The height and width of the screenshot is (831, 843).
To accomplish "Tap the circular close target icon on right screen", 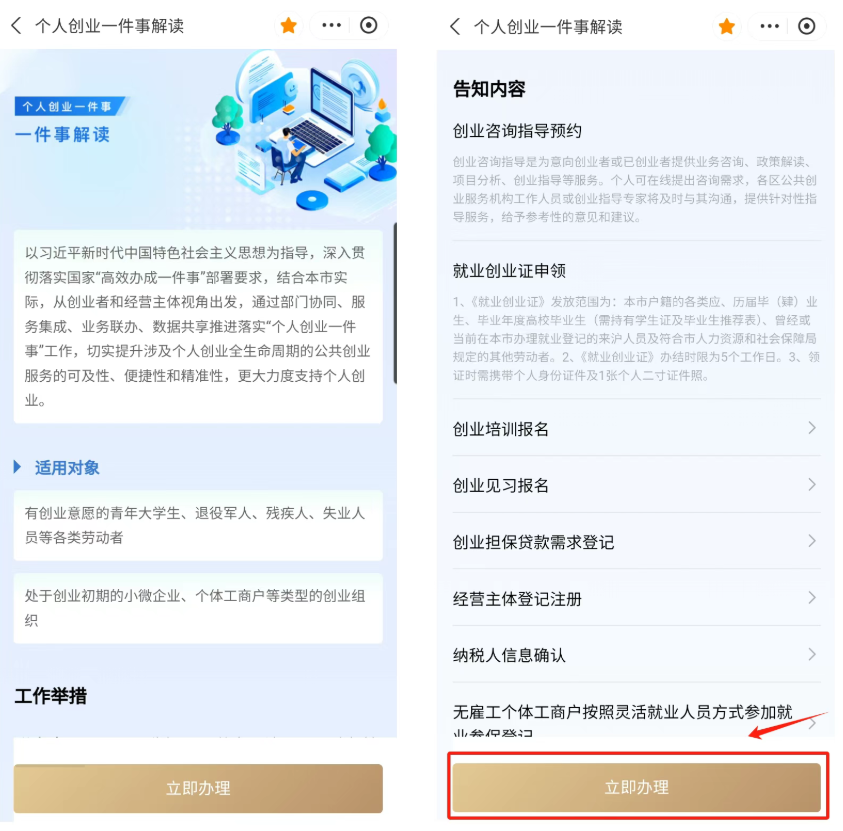I will [806, 26].
